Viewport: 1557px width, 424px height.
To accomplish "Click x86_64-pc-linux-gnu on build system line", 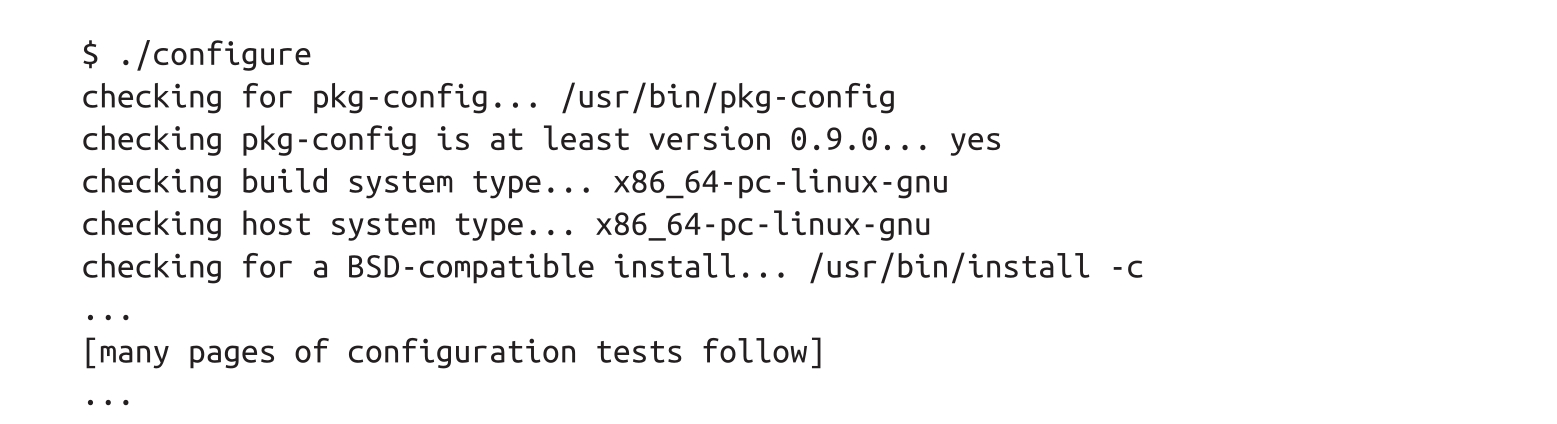I will pyautogui.click(x=780, y=183).
